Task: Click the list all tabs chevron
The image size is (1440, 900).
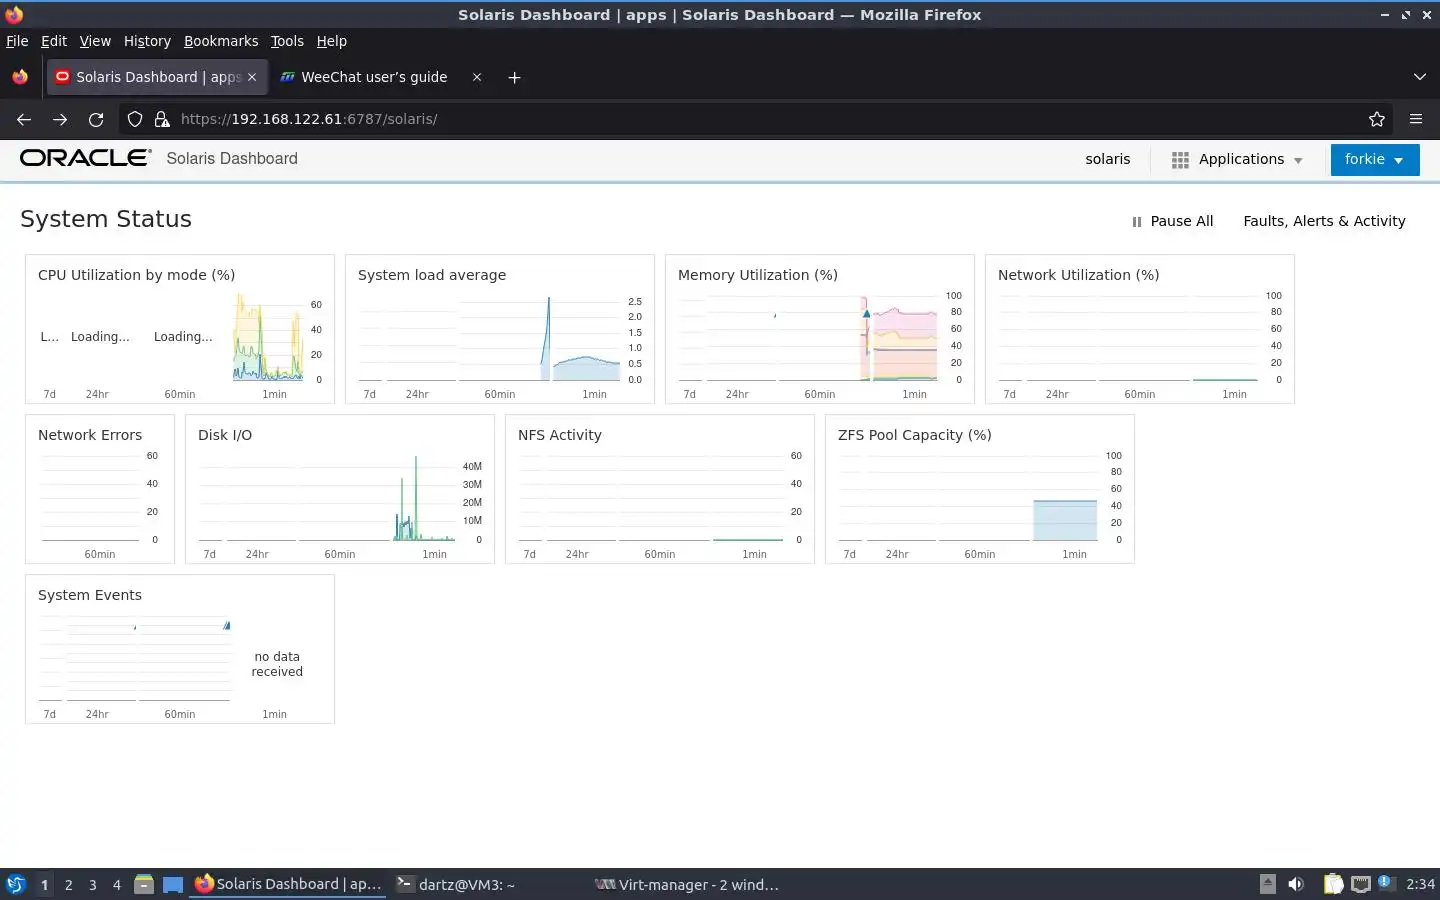Action: 1419,77
